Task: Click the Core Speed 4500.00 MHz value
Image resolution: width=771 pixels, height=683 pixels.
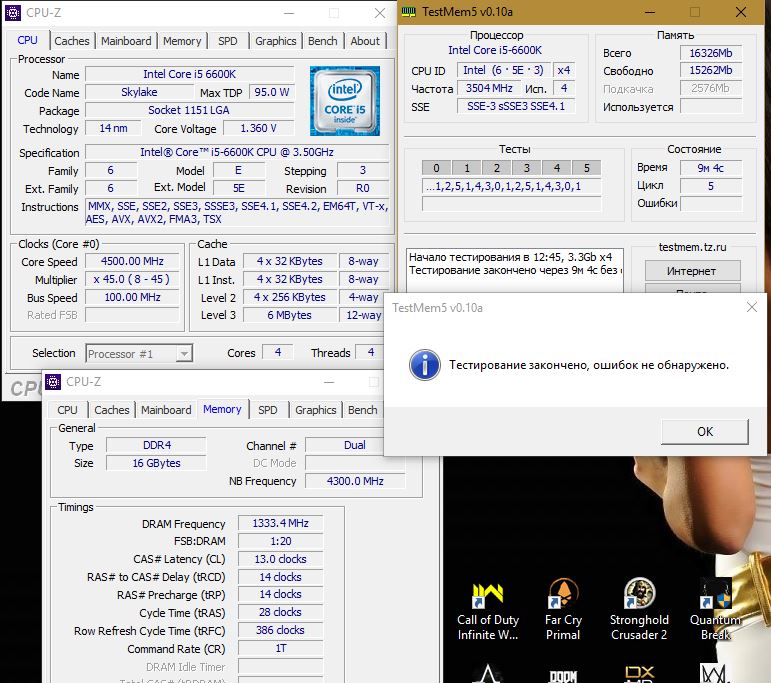Action: [x=132, y=261]
